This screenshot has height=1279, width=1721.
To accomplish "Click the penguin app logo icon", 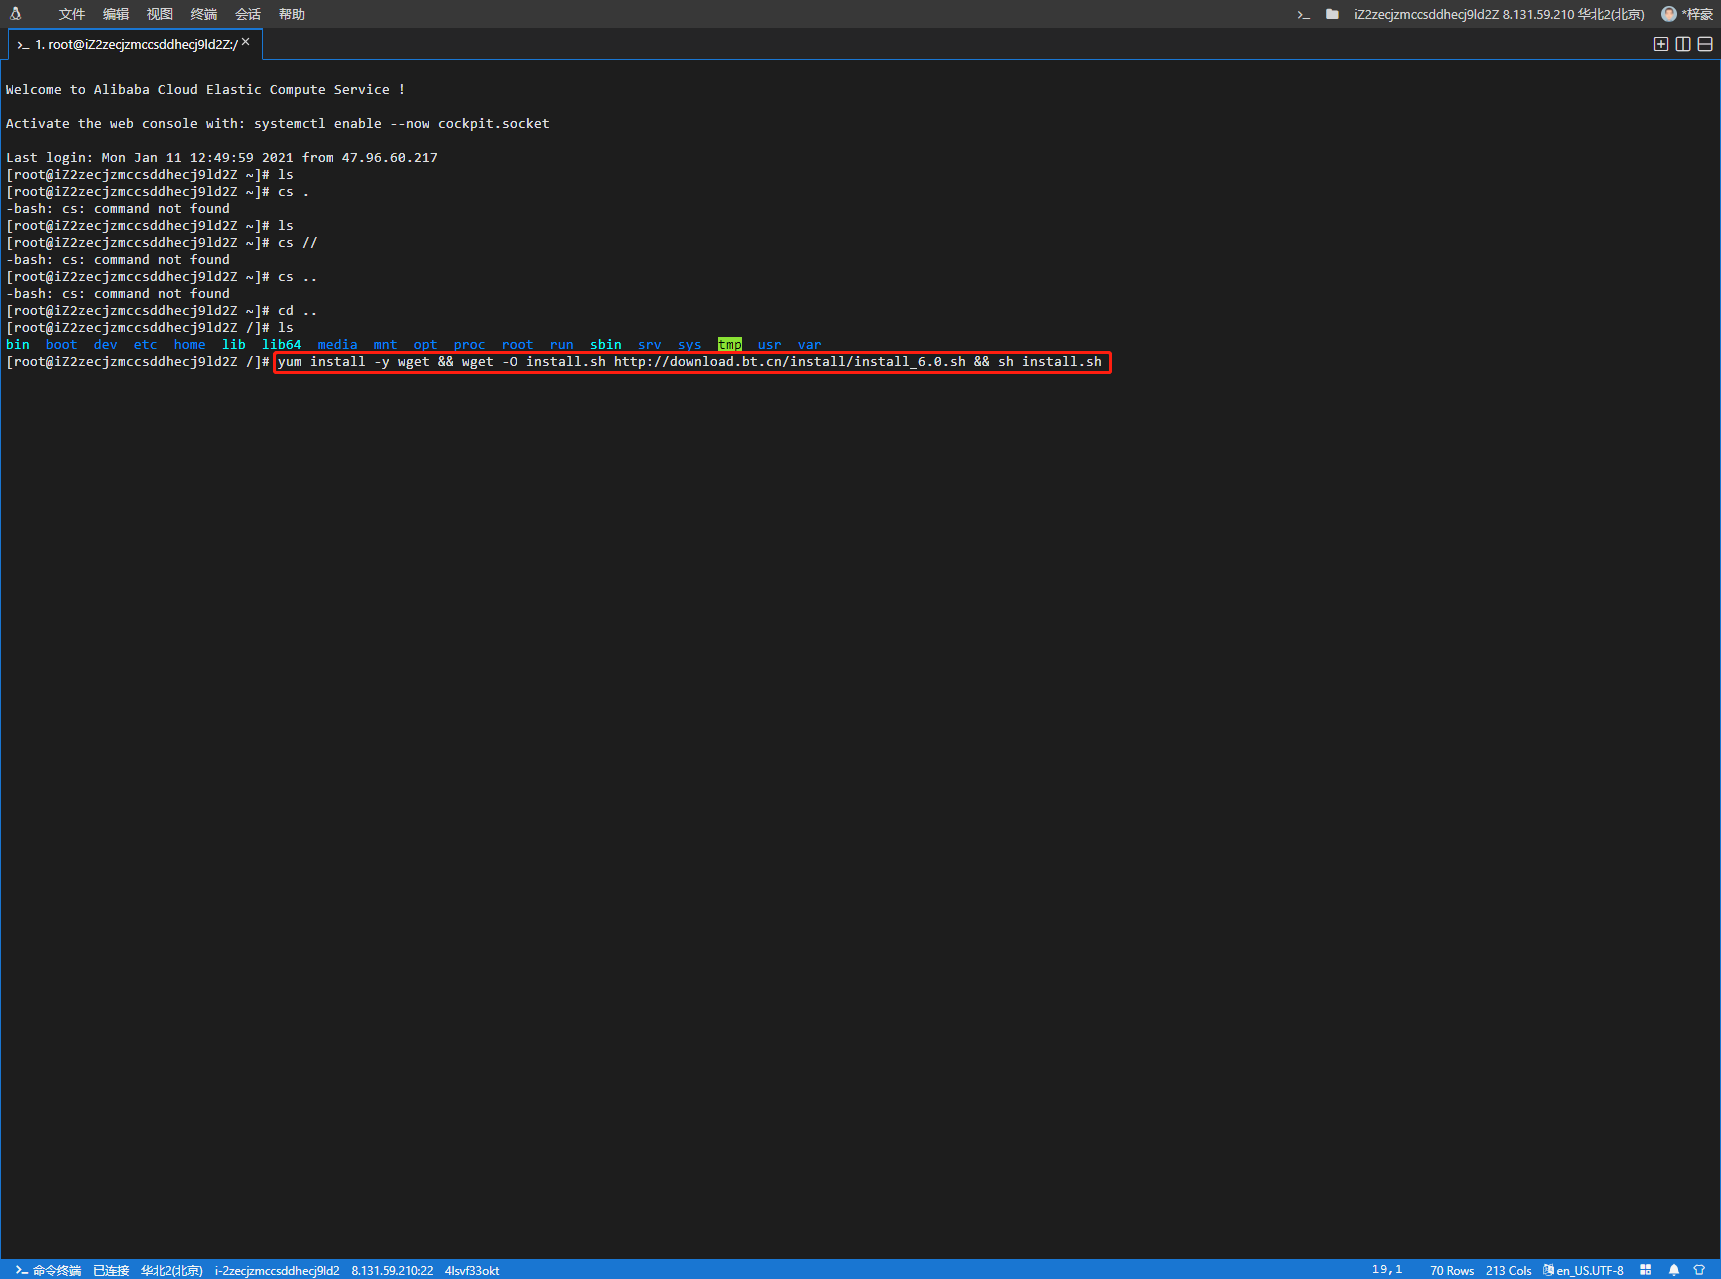I will coord(15,14).
